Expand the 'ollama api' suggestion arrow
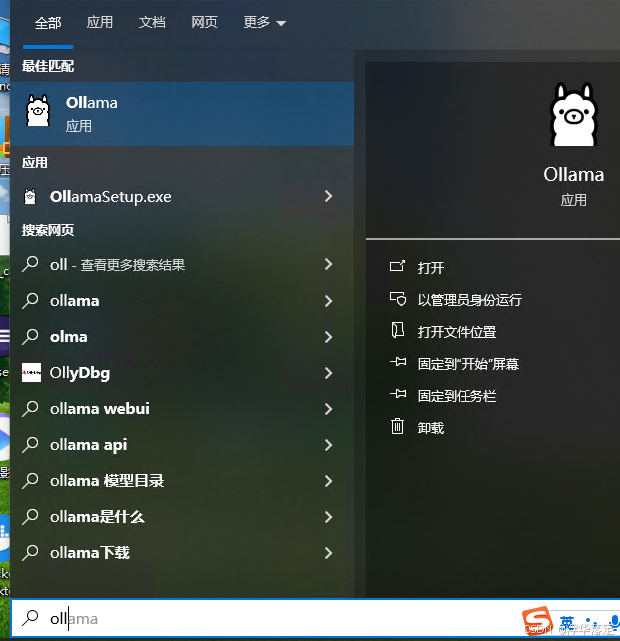 328,445
